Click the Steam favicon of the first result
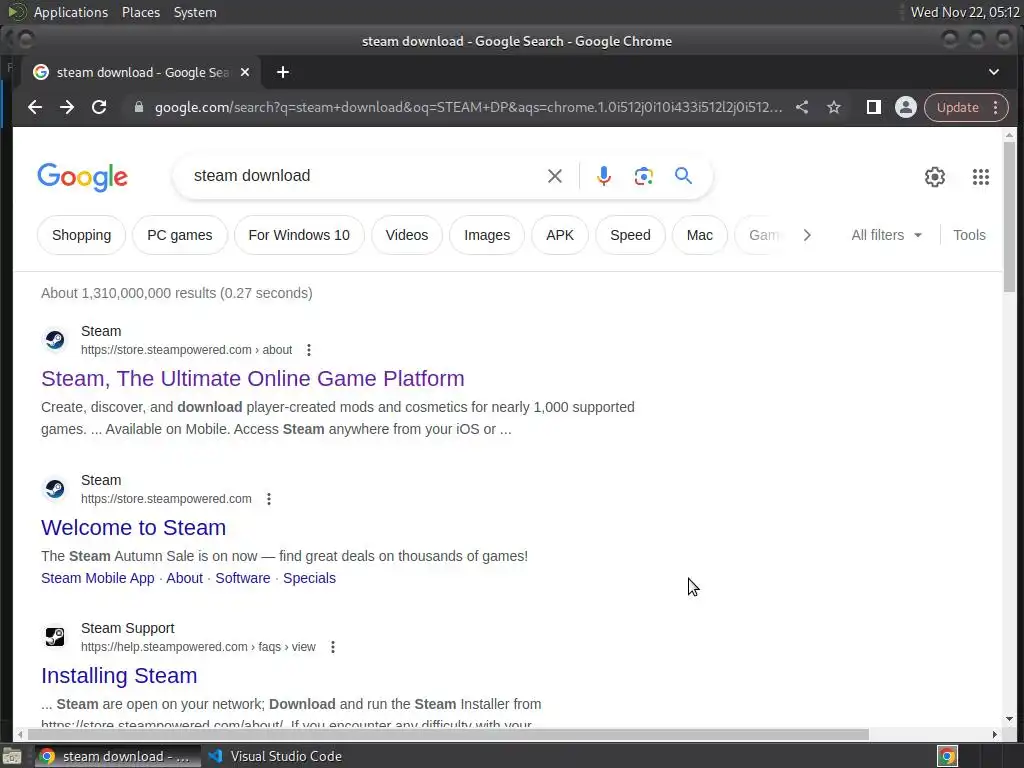This screenshot has width=1024, height=768. (55, 340)
